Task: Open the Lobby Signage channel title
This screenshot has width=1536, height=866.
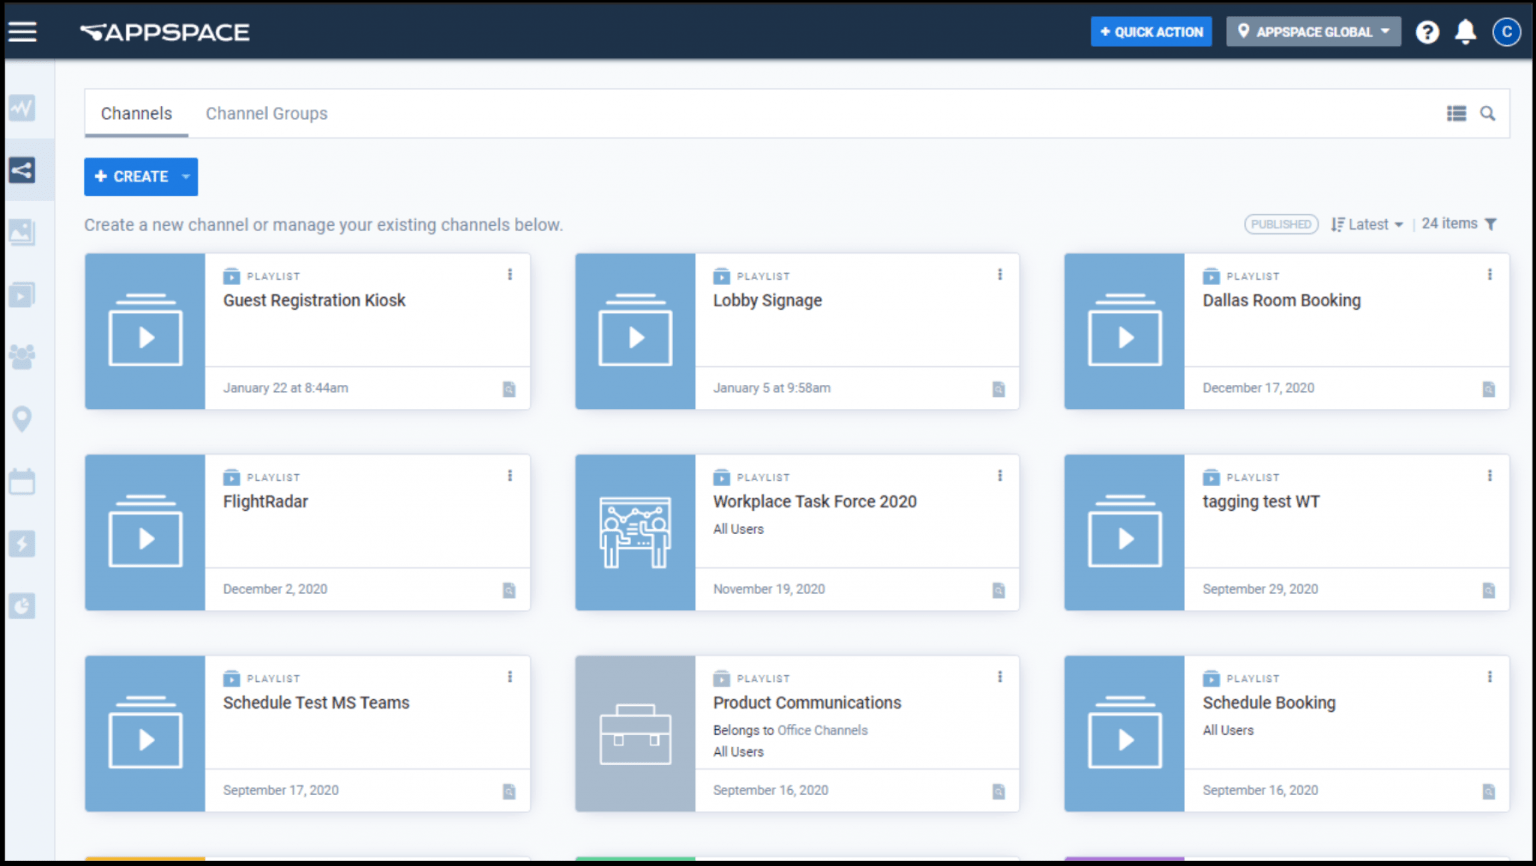Action: 767,300
